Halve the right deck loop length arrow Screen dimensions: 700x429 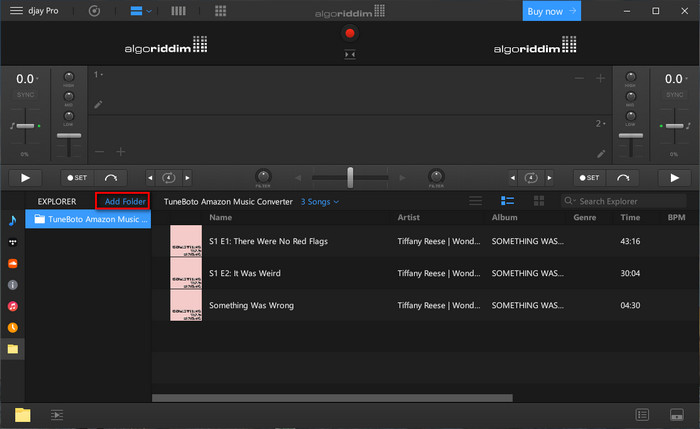[513, 178]
